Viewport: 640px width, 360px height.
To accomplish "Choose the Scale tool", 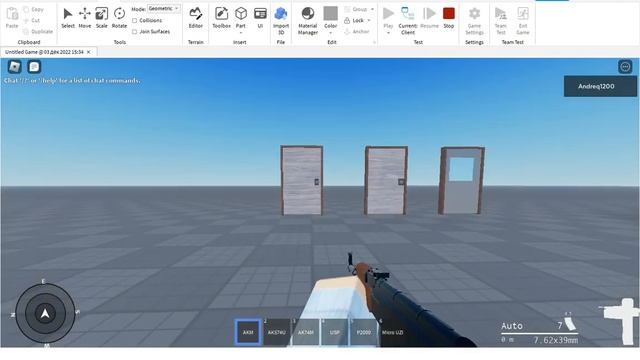I will (102, 18).
